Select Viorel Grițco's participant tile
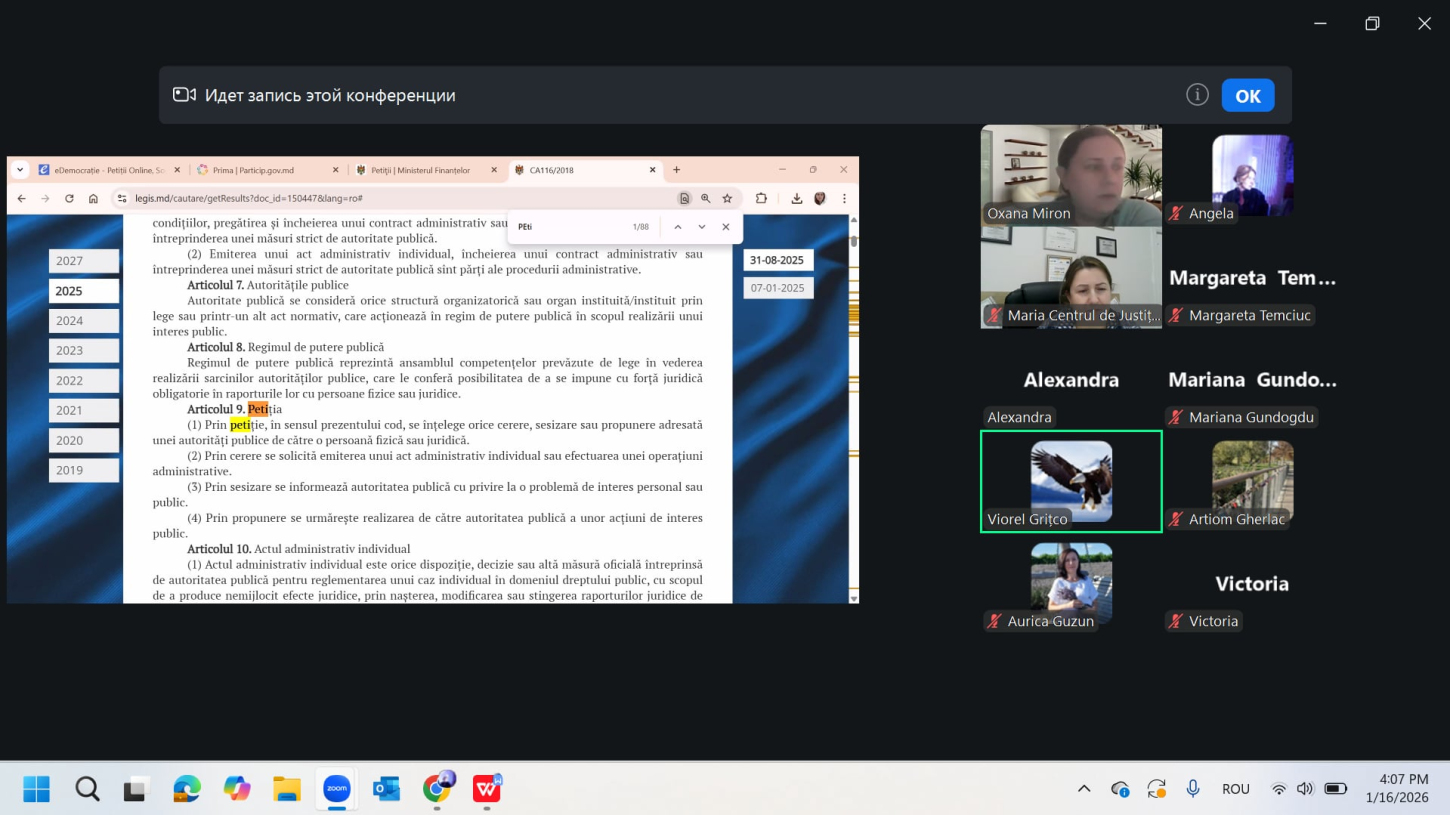The width and height of the screenshot is (1450, 815). [x=1071, y=482]
